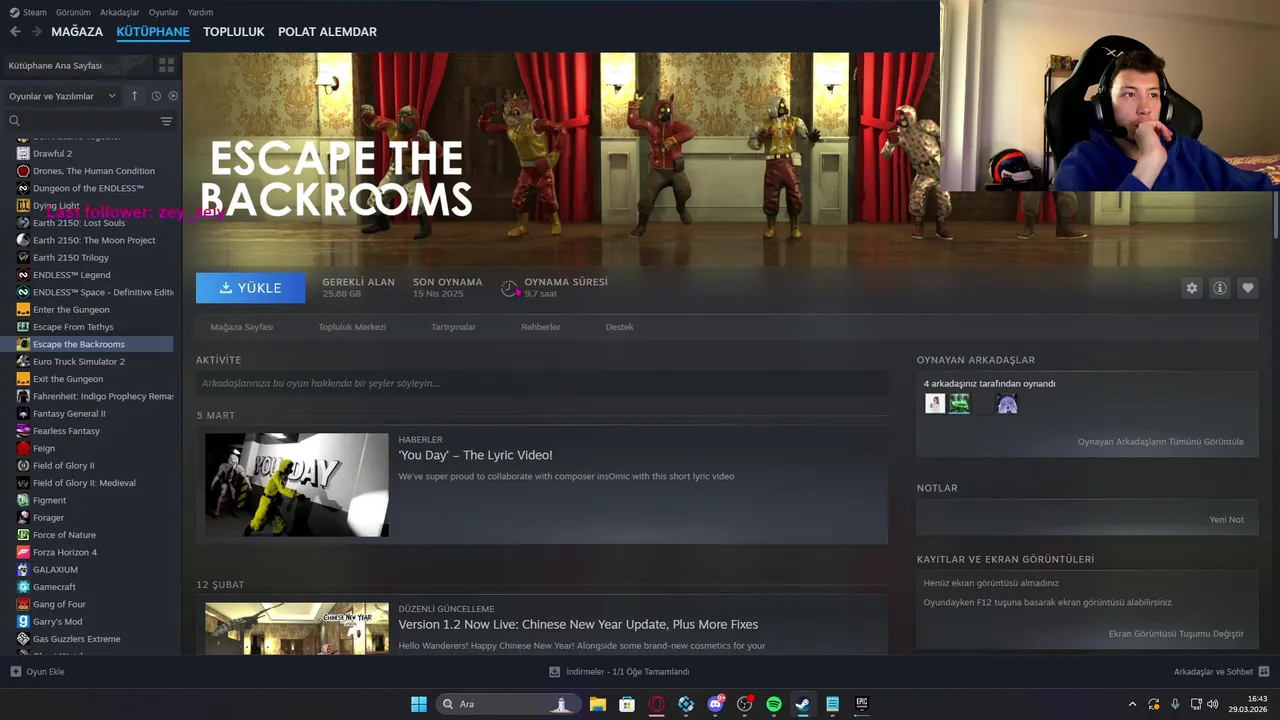1280x720 pixels.
Task: Click the green friend avatar
Action: coord(959,404)
